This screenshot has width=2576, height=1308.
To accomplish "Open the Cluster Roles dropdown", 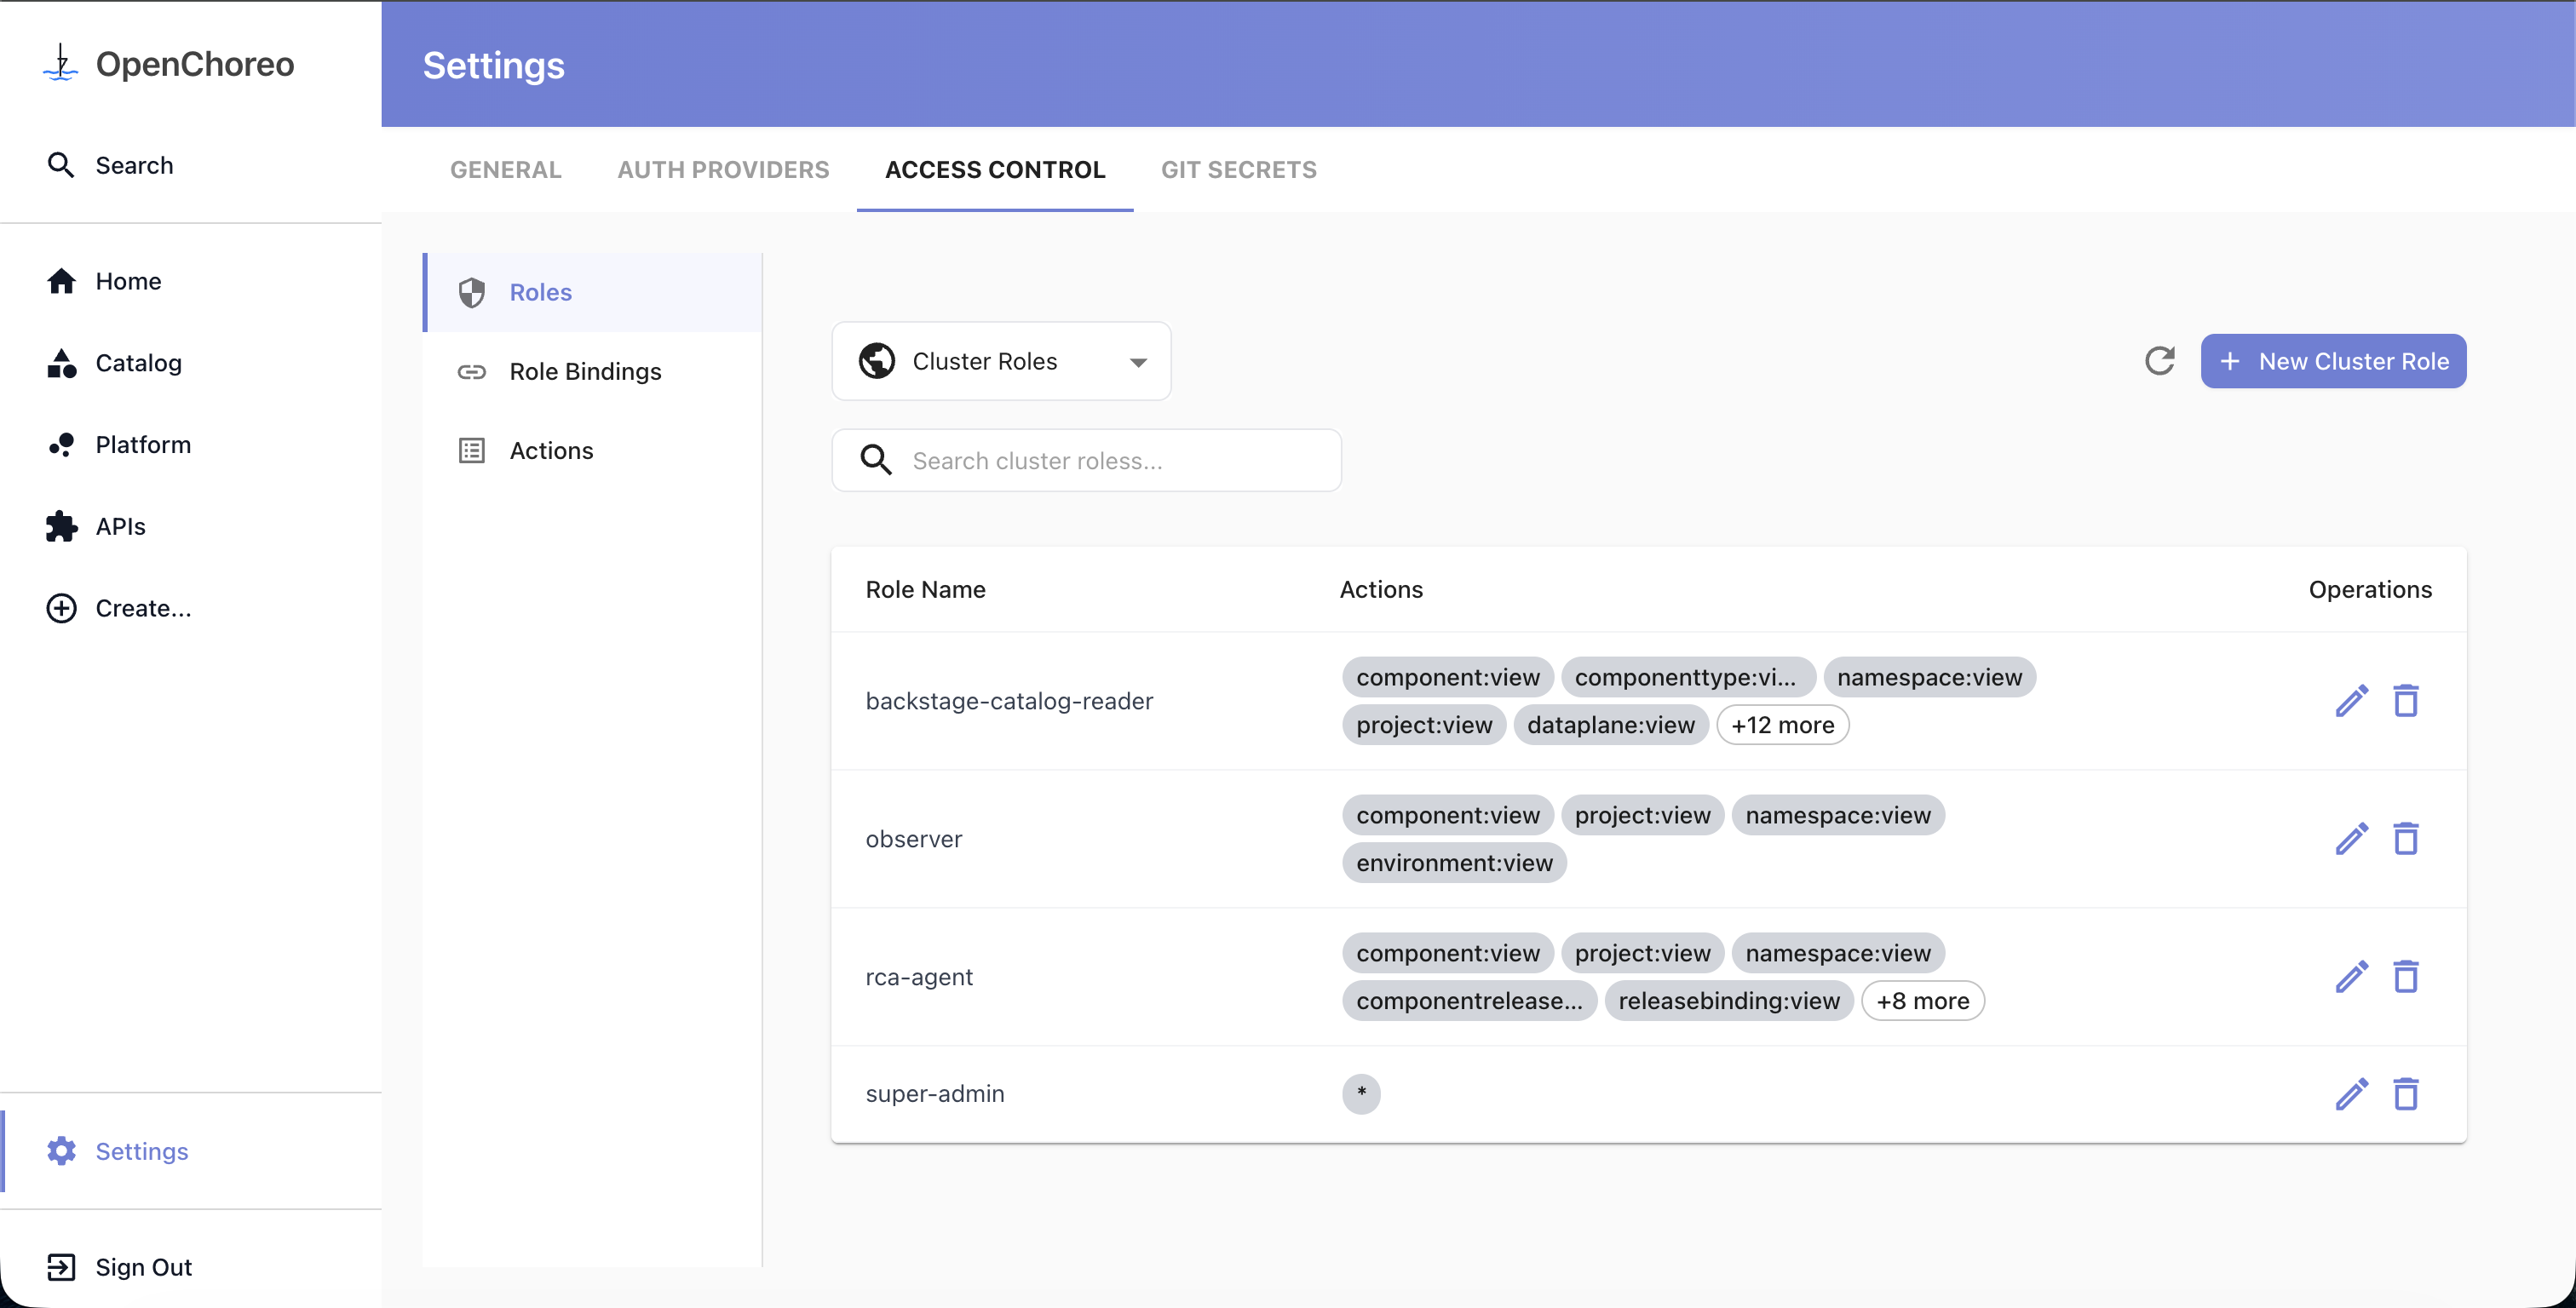I will pyautogui.click(x=1001, y=361).
